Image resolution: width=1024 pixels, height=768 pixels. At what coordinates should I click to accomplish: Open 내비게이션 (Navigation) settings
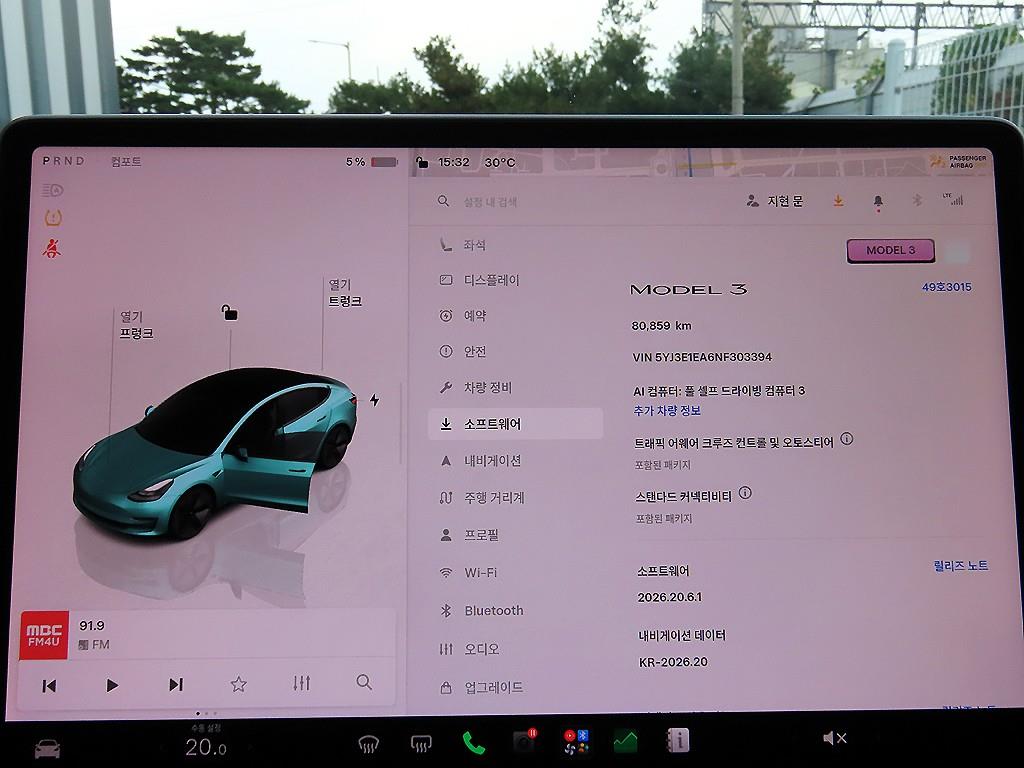[480, 460]
